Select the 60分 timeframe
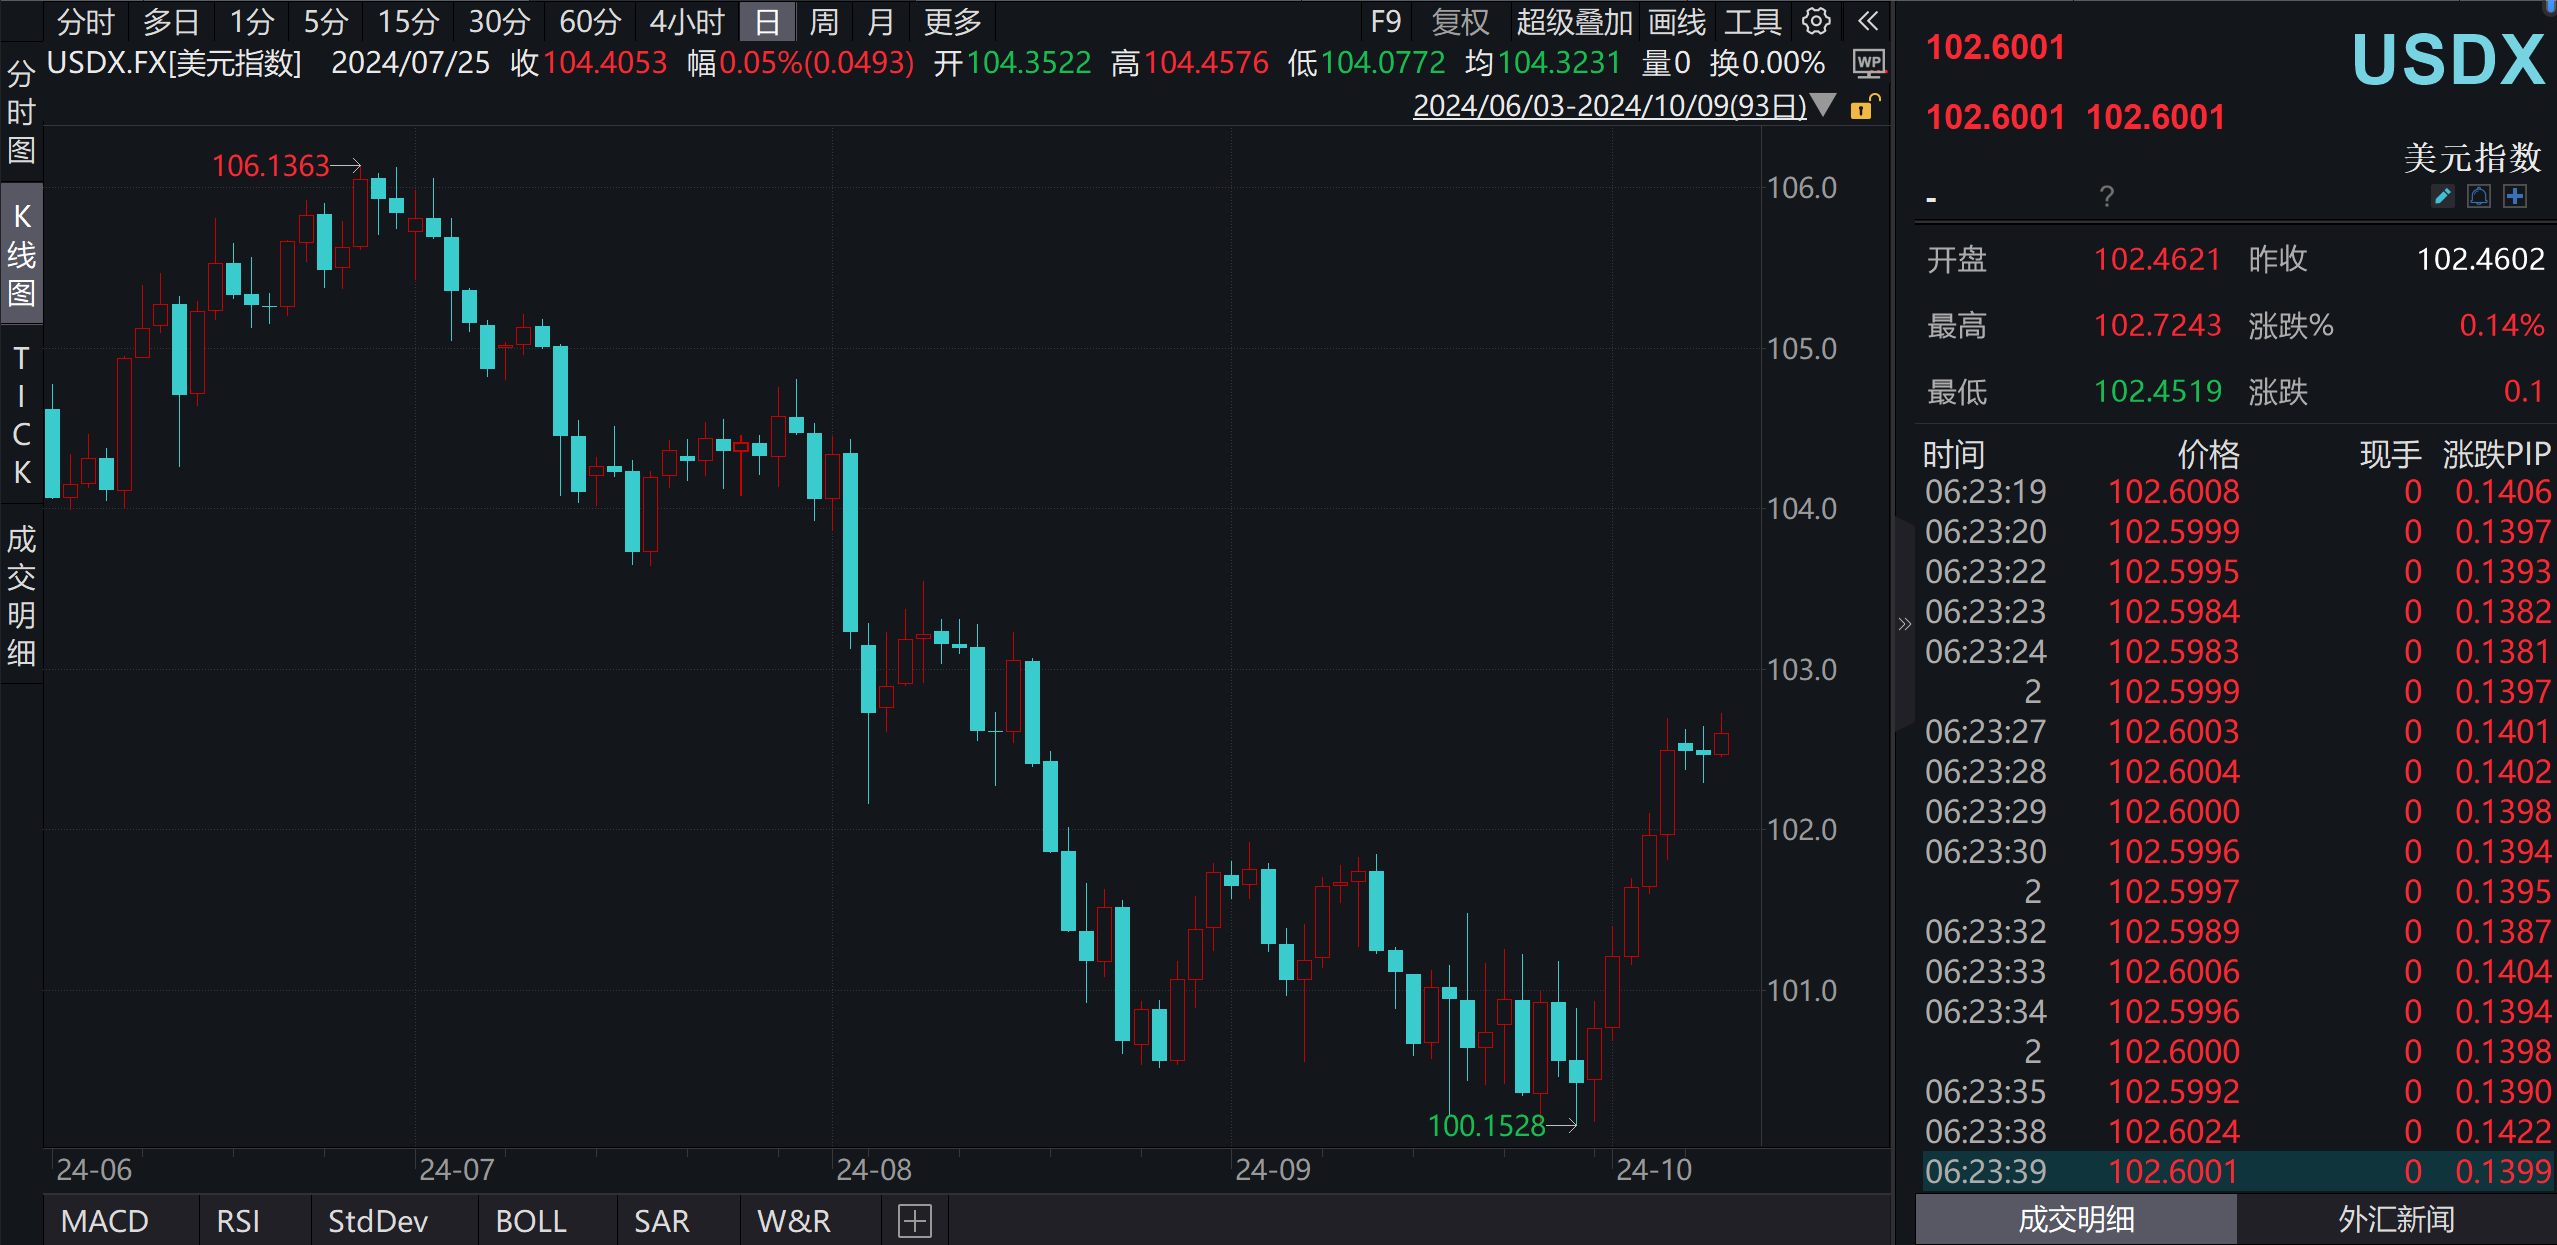2557x1245 pixels. pos(589,21)
